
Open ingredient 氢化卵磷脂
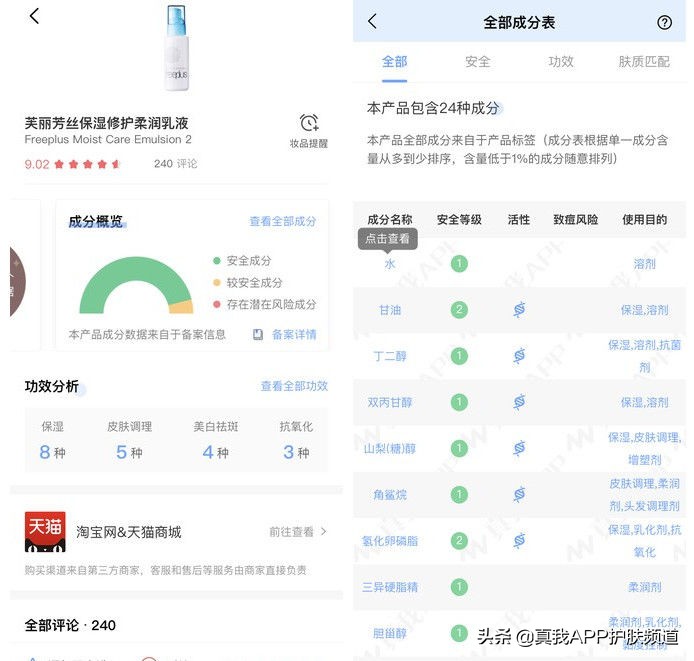click(x=389, y=541)
